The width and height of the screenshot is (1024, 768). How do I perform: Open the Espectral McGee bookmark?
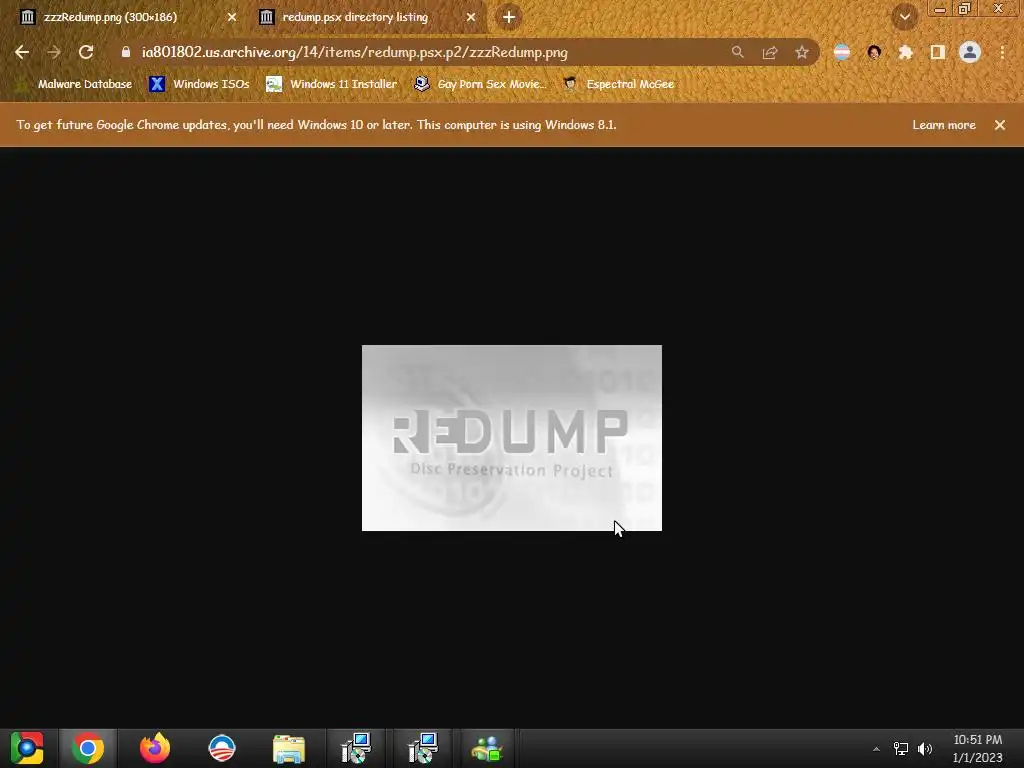(x=619, y=84)
